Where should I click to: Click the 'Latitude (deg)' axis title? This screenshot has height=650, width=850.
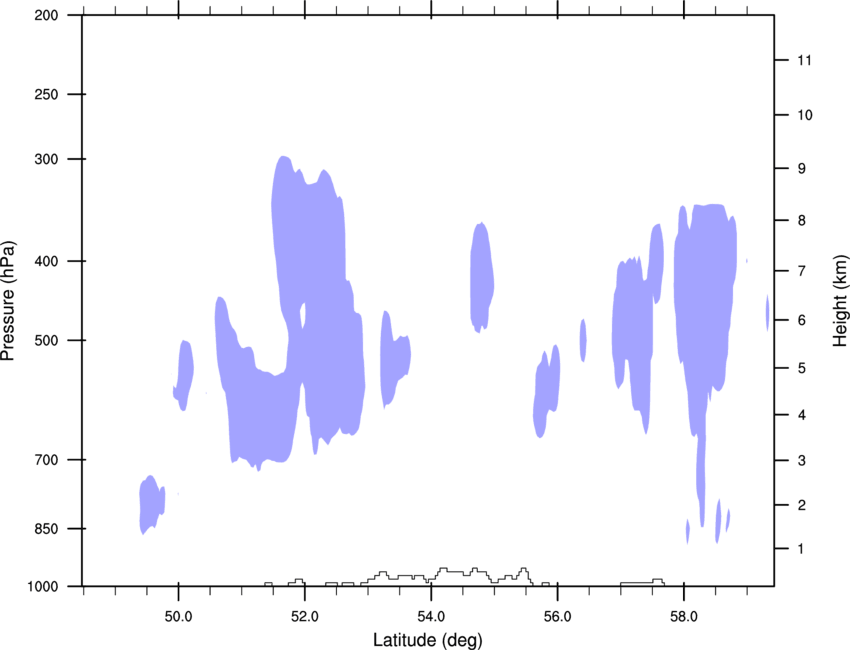click(x=428, y=640)
